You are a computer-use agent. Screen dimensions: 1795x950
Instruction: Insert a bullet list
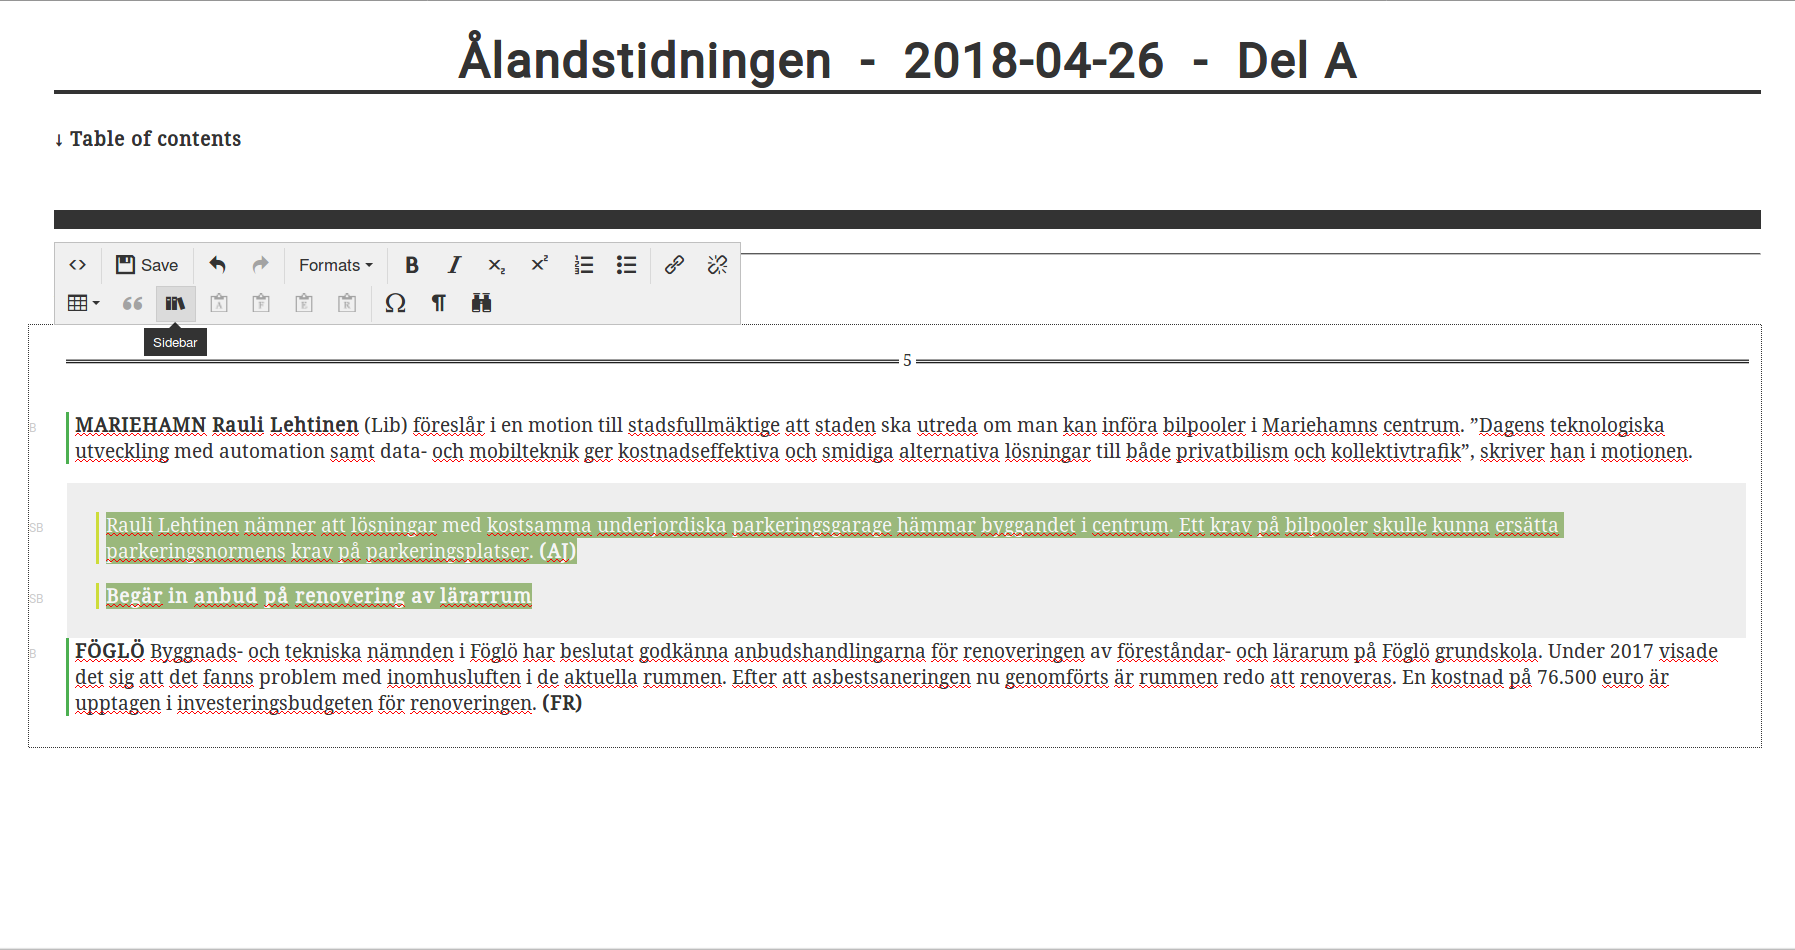click(x=626, y=265)
